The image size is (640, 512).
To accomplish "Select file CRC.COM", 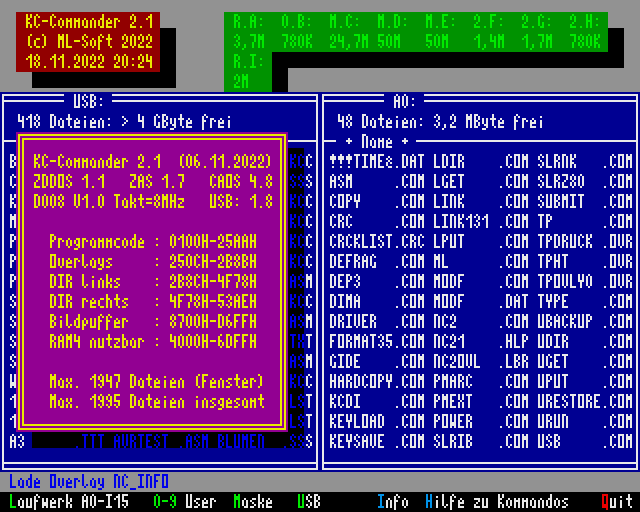I will pyautogui.click(x=376, y=222).
